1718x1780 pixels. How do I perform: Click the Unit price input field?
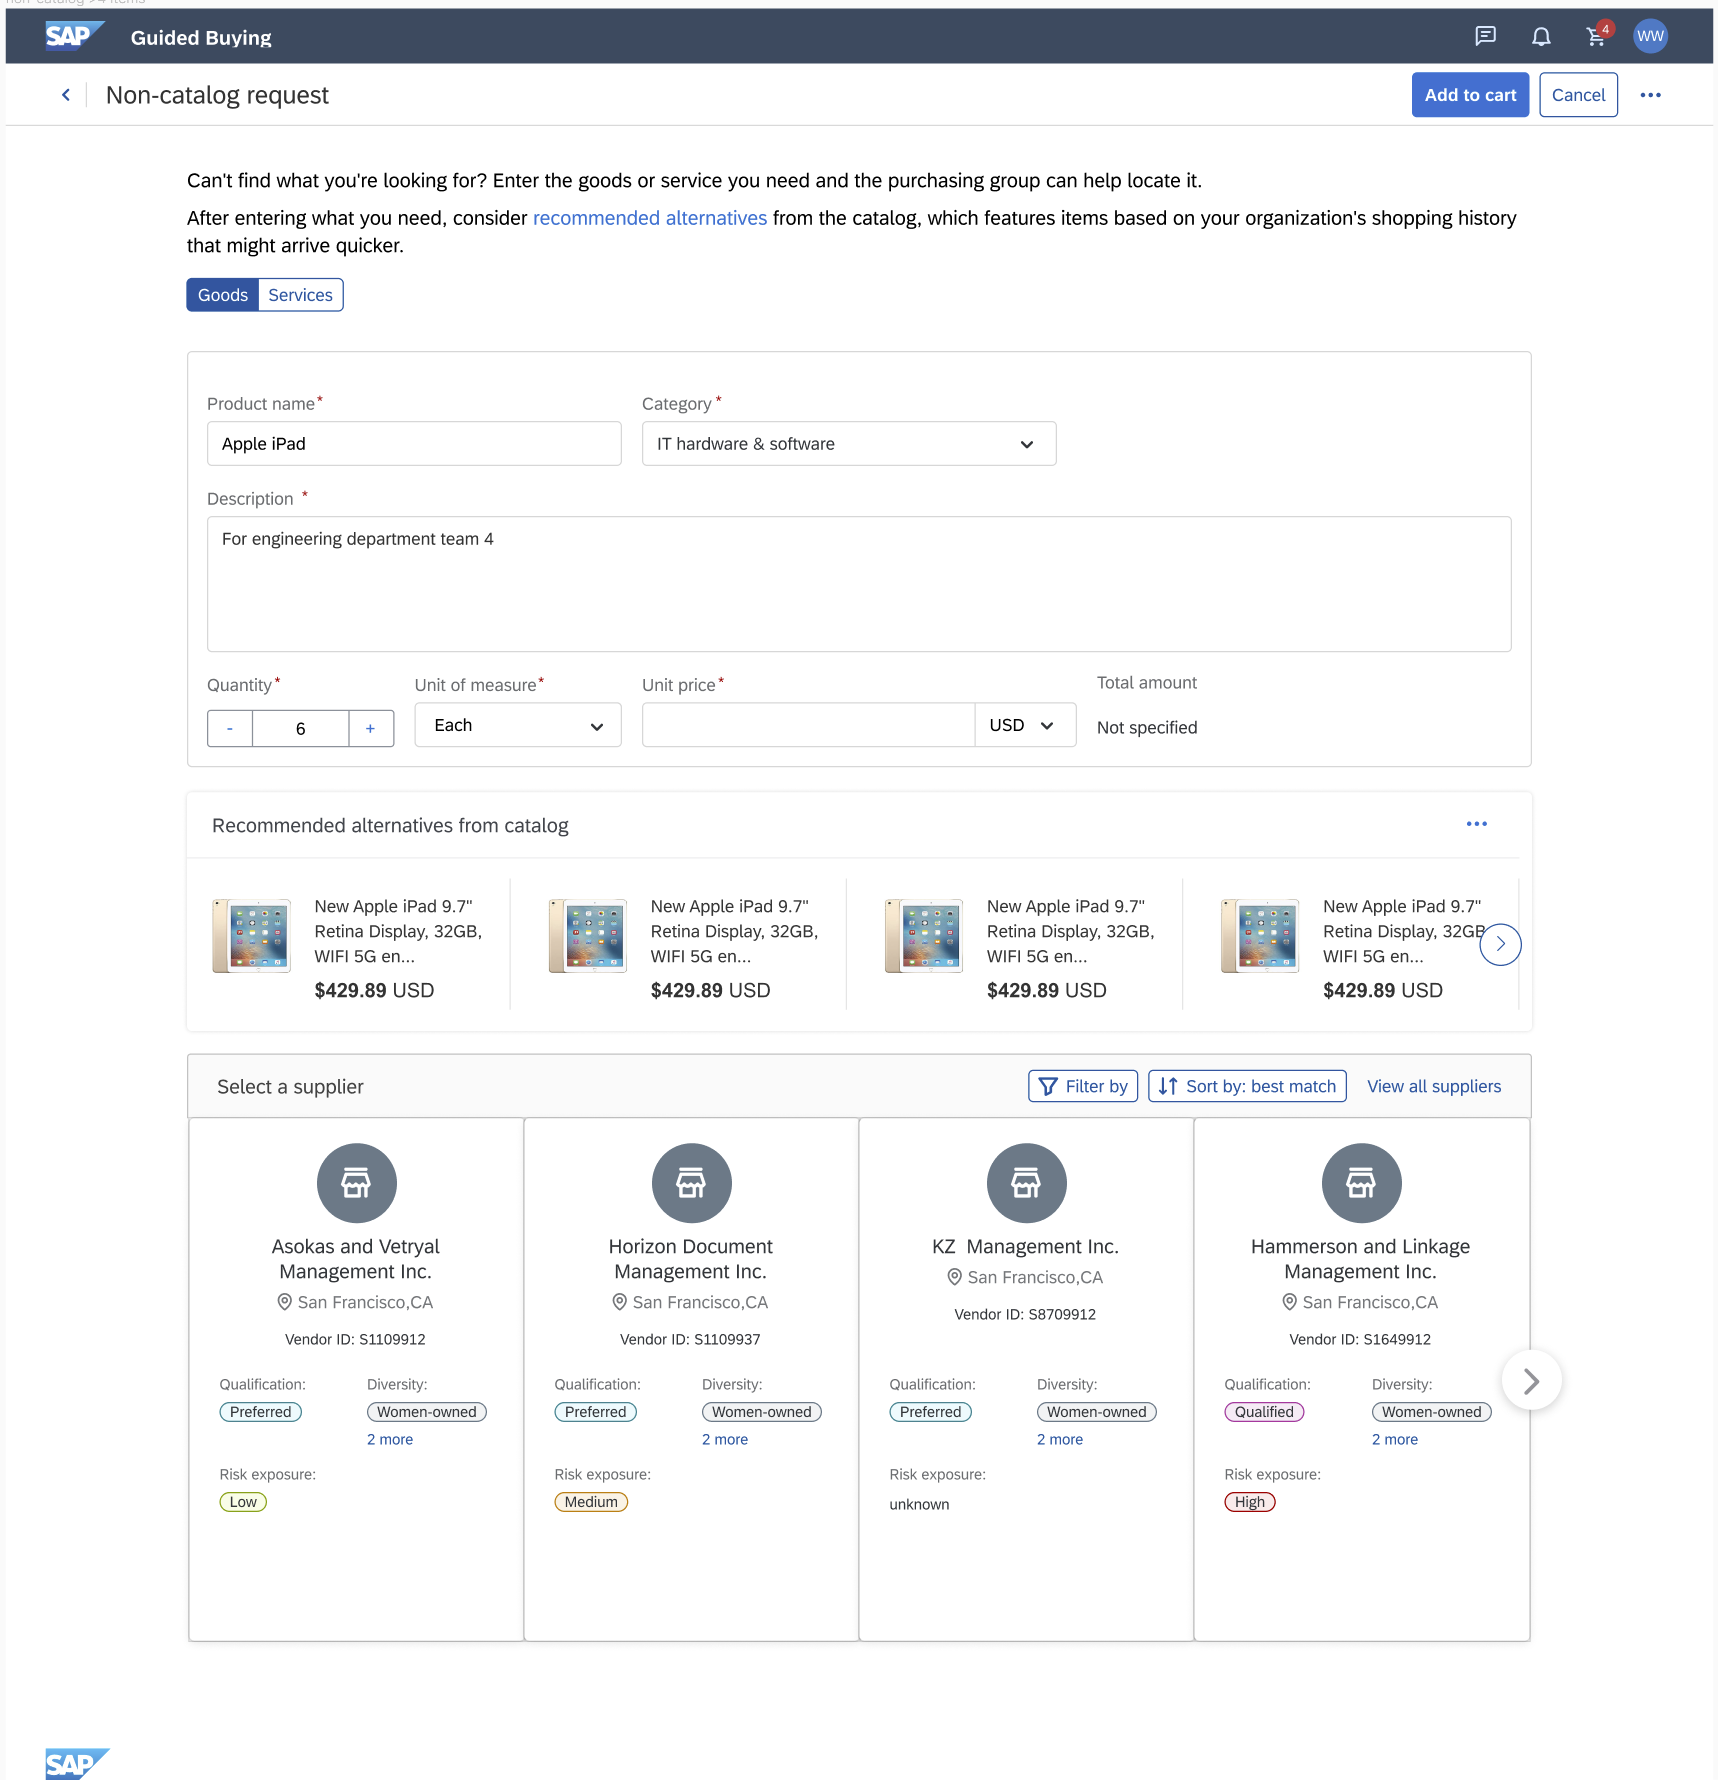tap(808, 725)
